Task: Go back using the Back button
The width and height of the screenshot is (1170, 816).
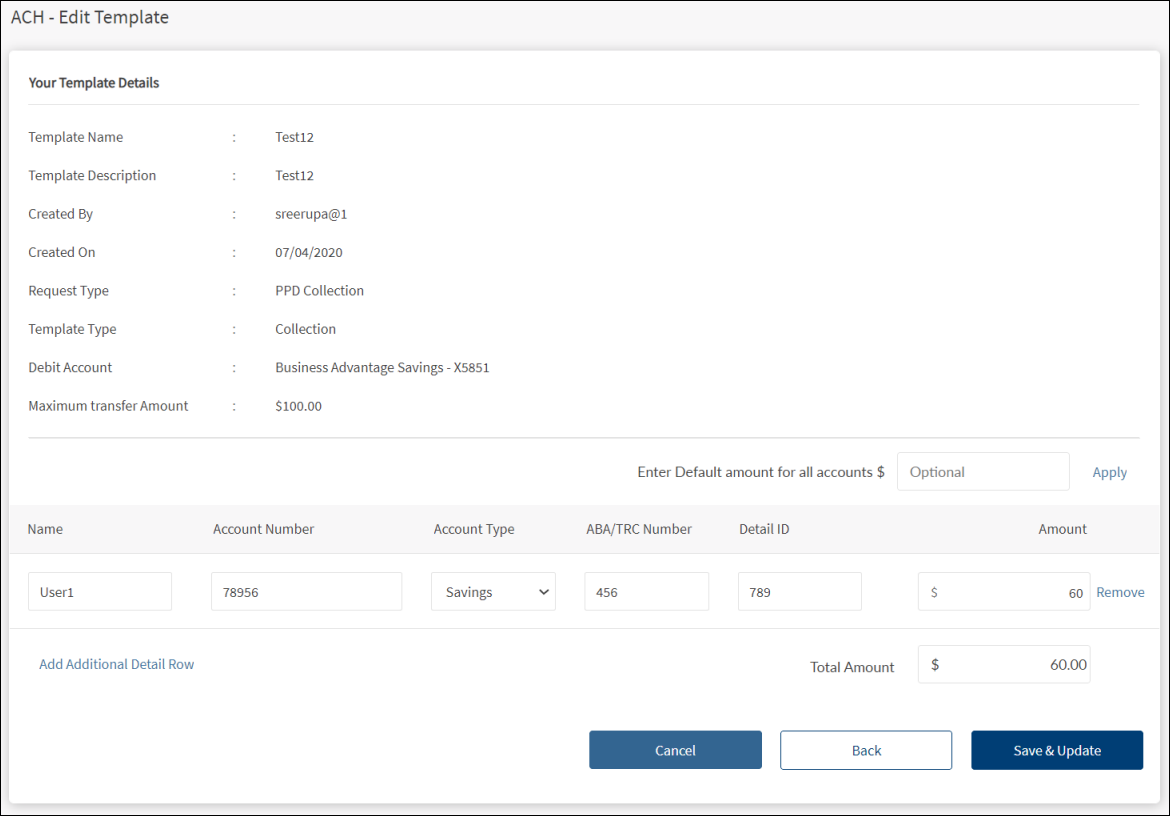Action: tap(865, 750)
